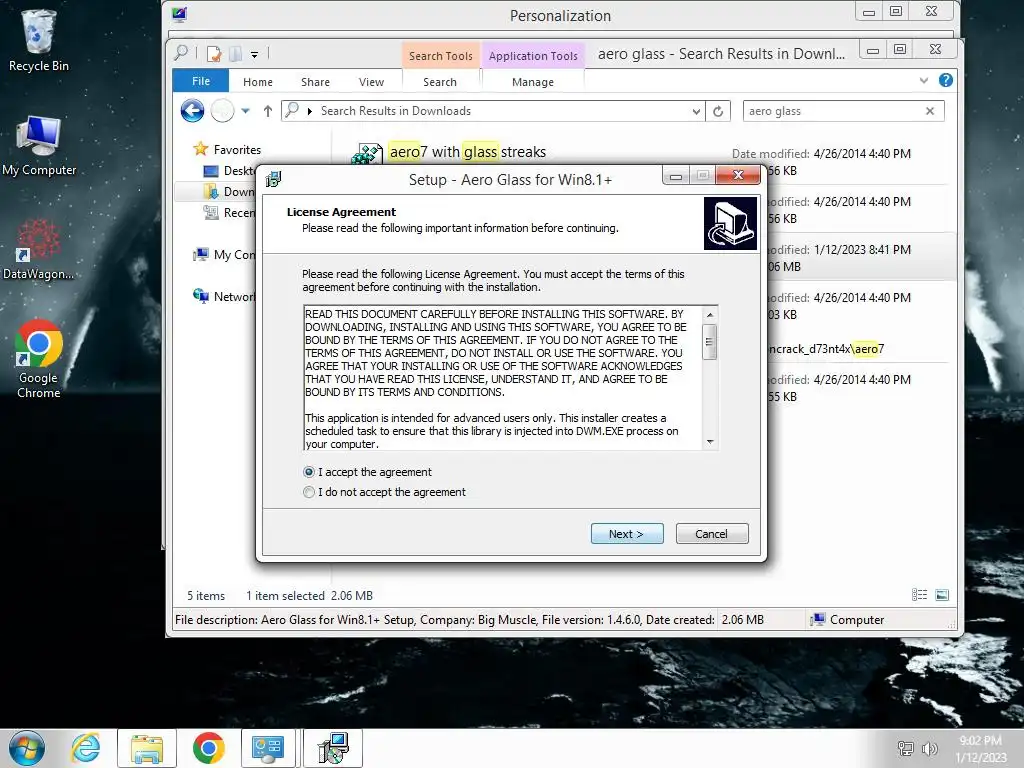The height and width of the screenshot is (768, 1024).
Task: Click the license scrollbar thumb
Action: coord(709,342)
